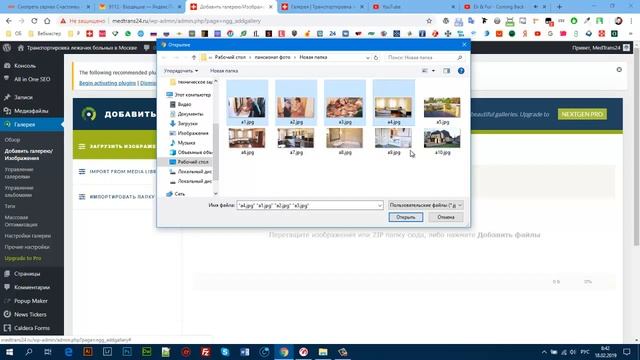This screenshot has height=360, width=640.
Task: Open Microsoft Edge from taskbar
Action: pos(68,352)
